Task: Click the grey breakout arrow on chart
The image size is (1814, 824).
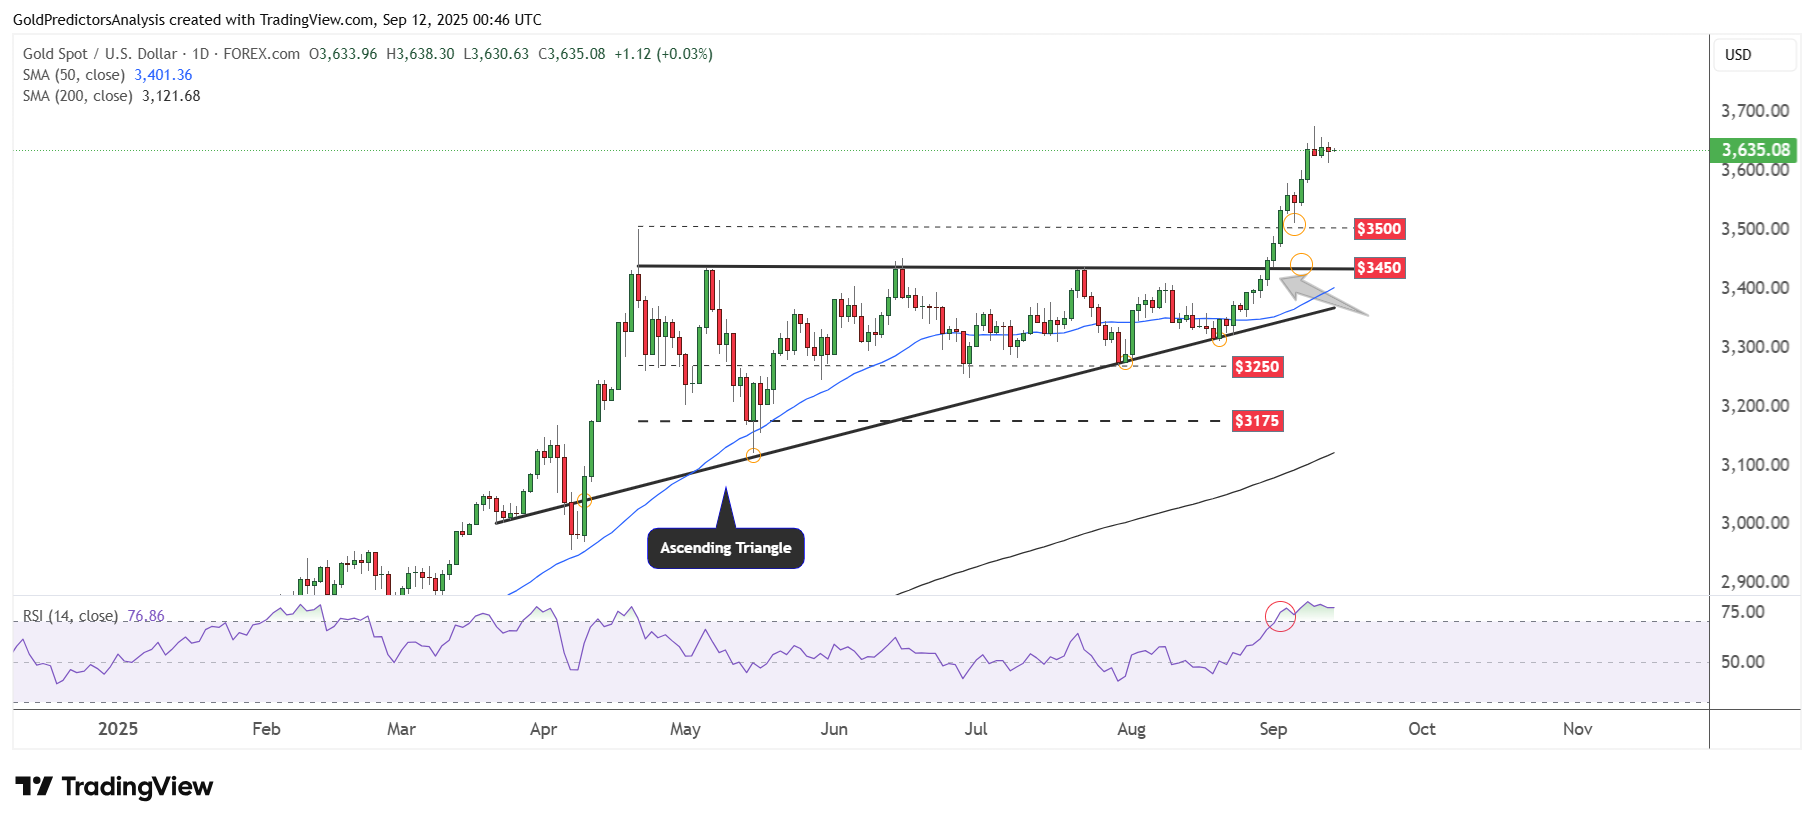Action: tap(1320, 297)
